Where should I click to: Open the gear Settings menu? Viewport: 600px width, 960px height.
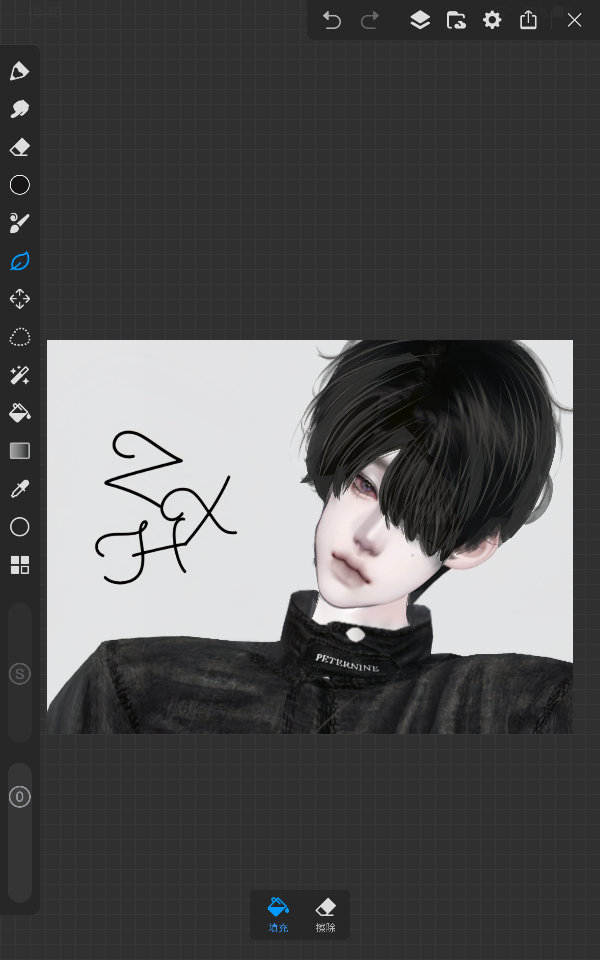click(x=492, y=20)
